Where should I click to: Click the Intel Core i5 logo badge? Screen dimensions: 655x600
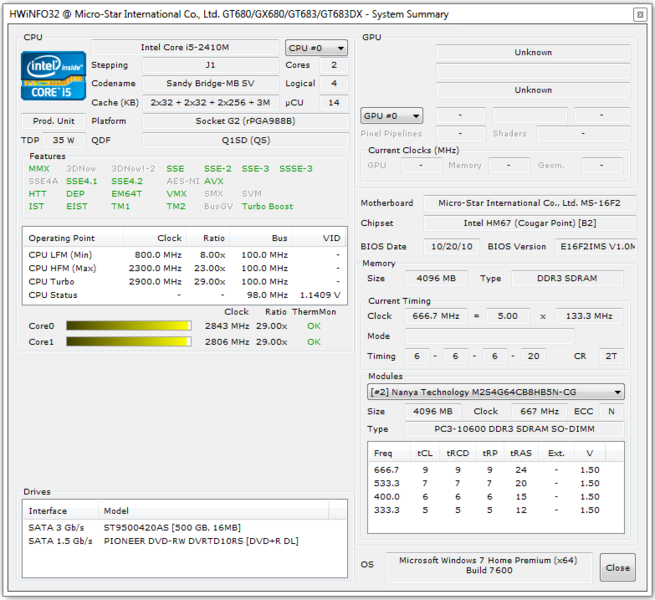(x=53, y=76)
